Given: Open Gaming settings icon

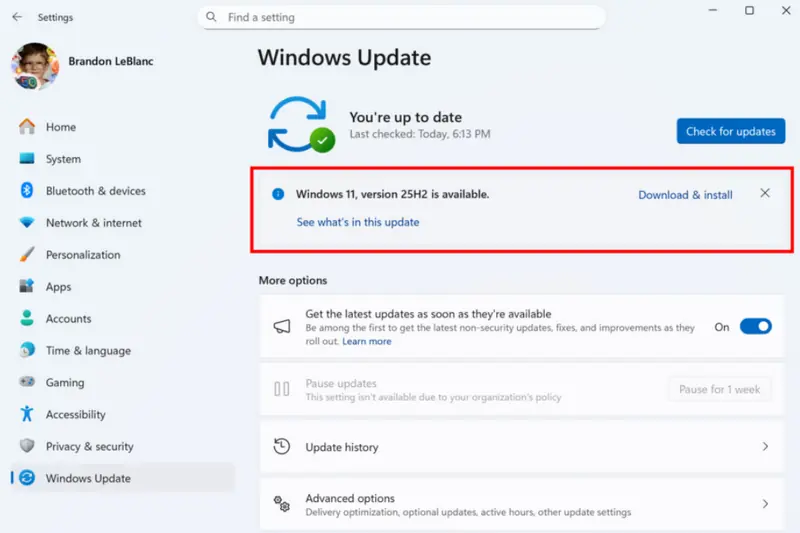Looking at the screenshot, I should click(x=27, y=383).
